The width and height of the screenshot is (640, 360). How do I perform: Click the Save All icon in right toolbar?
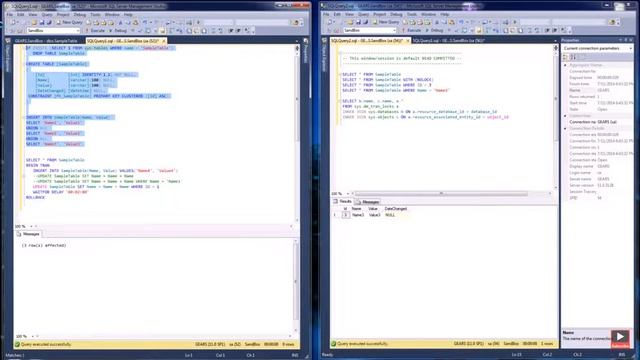[x=365, y=22]
